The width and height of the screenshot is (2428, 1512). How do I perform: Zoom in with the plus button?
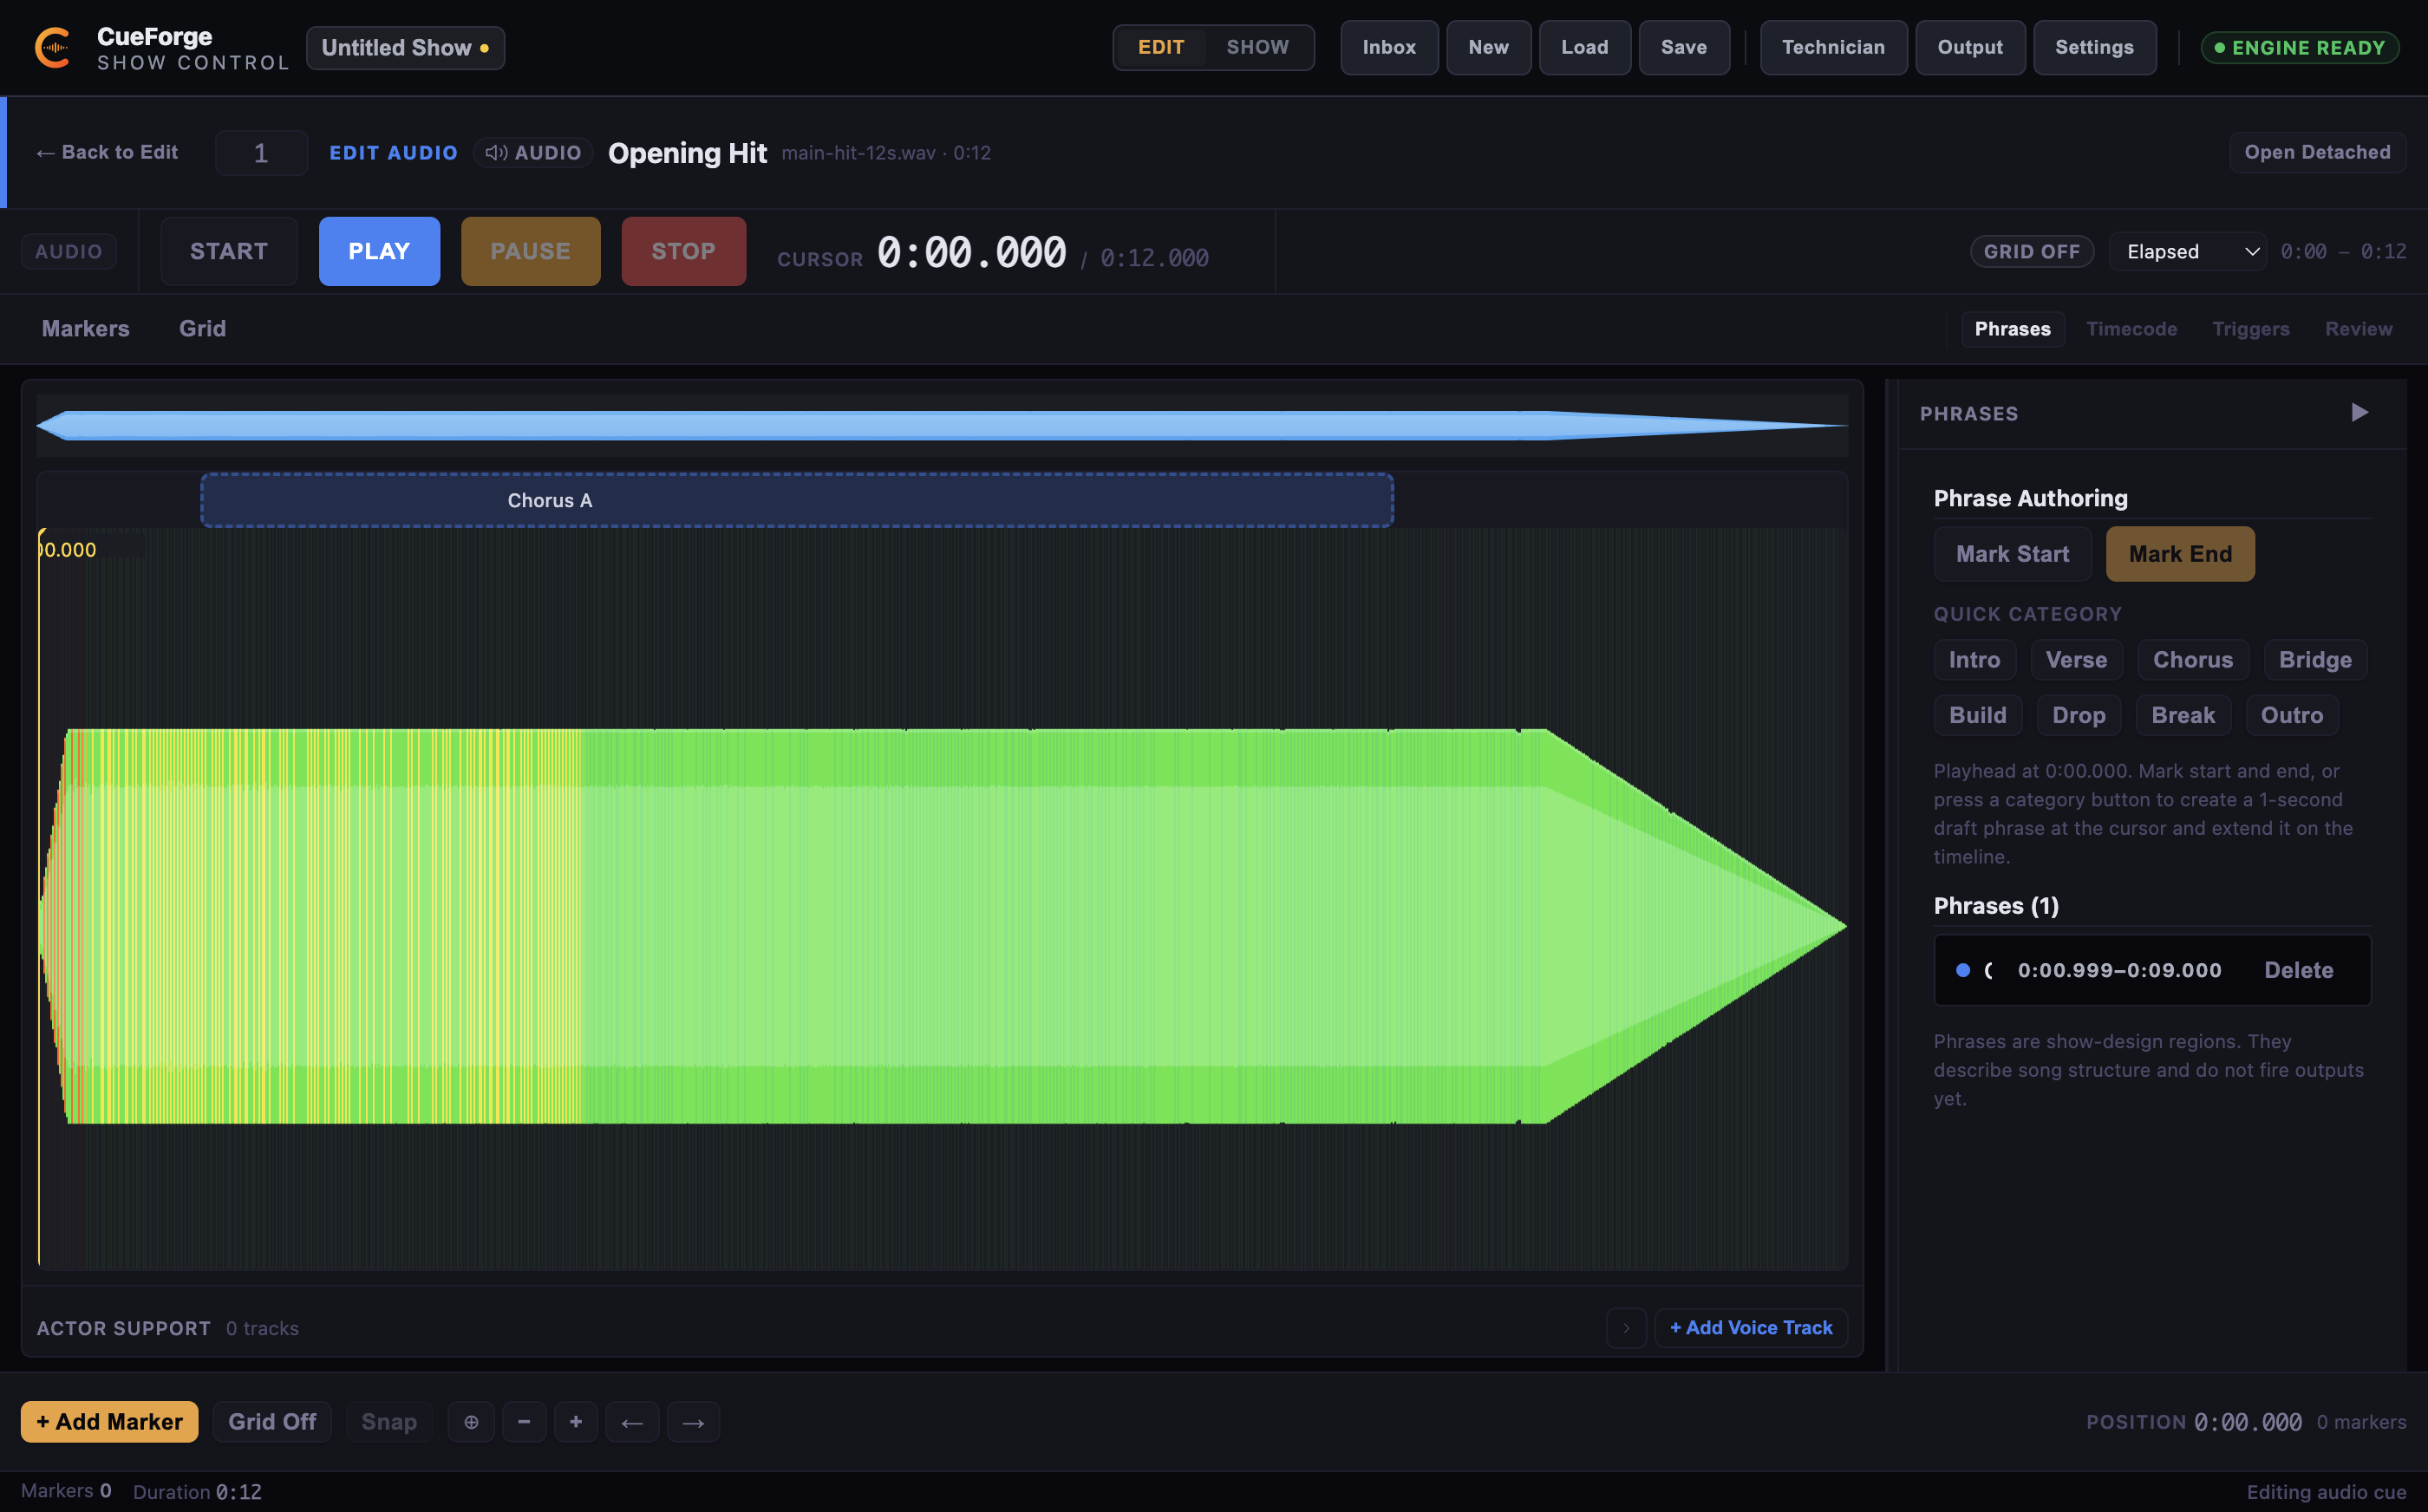pos(576,1422)
